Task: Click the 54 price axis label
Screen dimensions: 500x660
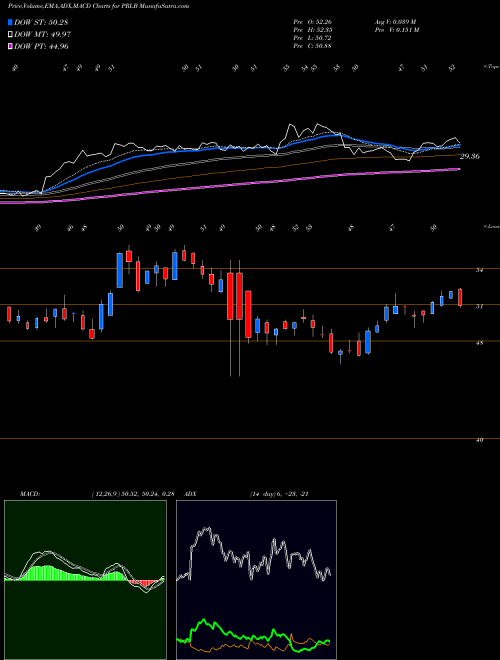Action: click(479, 270)
